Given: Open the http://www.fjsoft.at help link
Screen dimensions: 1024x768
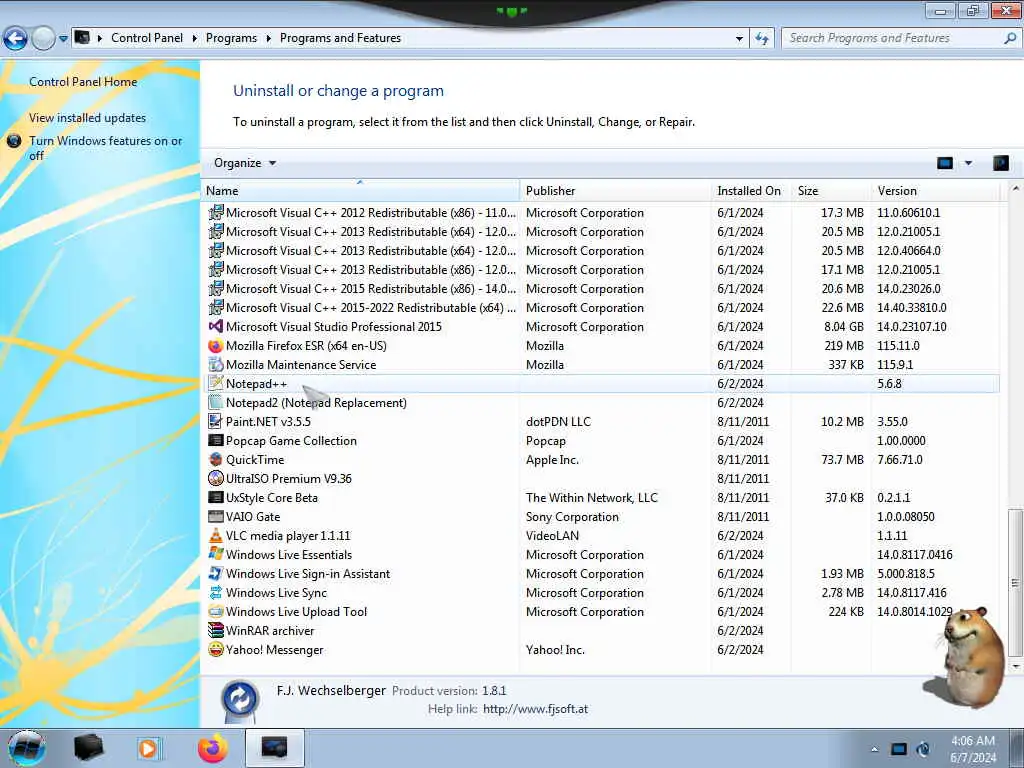Looking at the screenshot, I should point(536,709).
